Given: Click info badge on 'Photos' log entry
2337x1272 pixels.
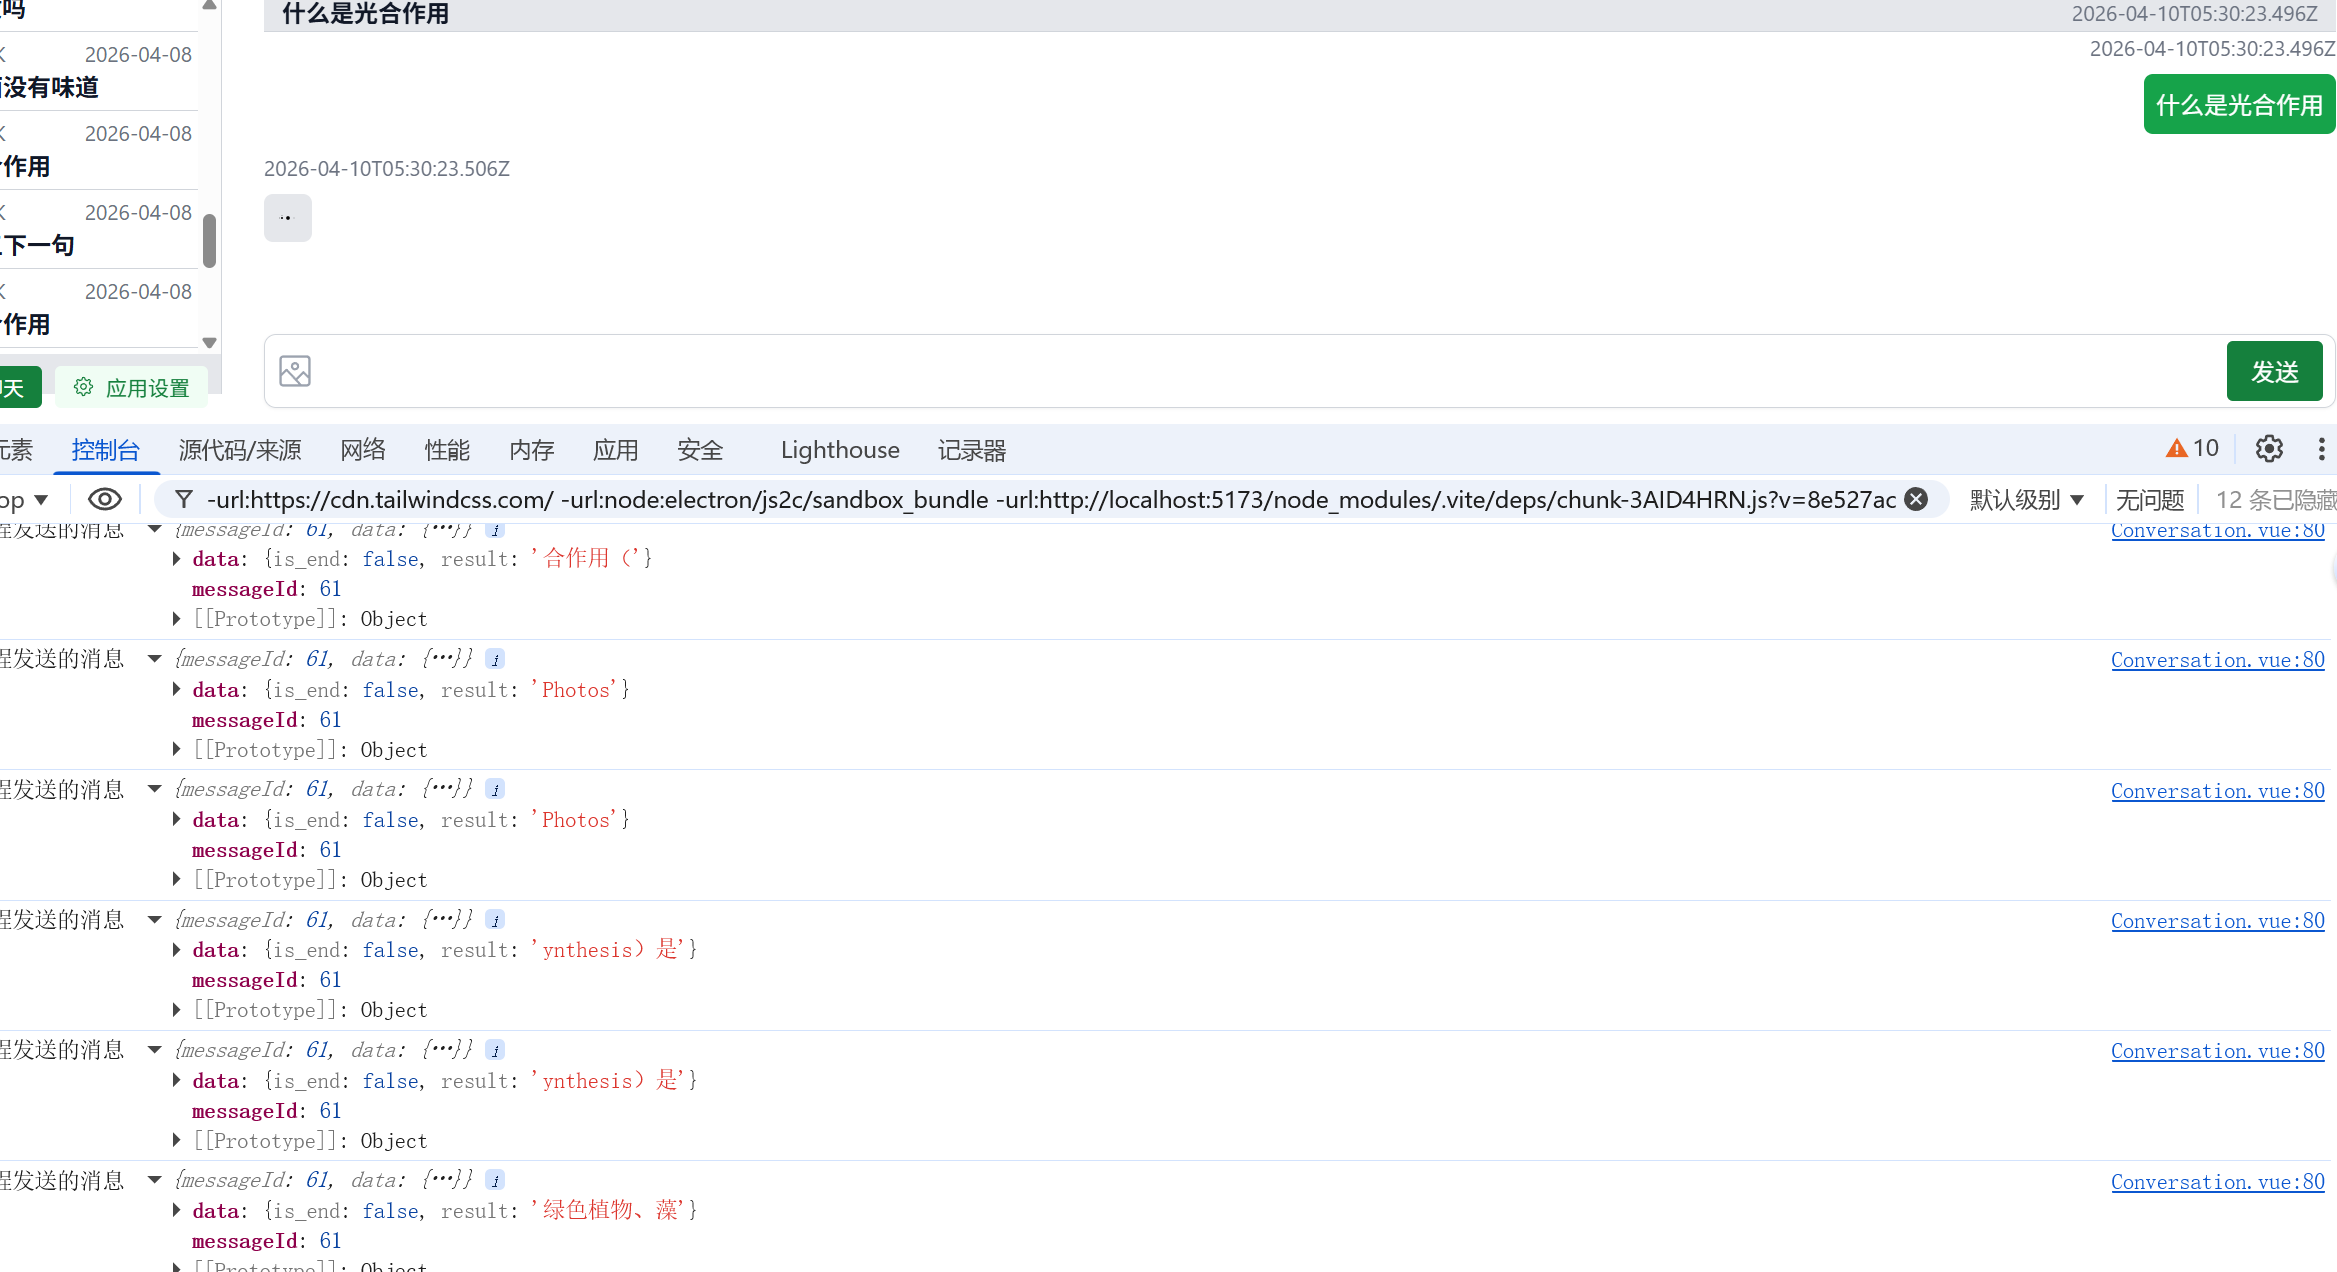Looking at the screenshot, I should point(495,660).
